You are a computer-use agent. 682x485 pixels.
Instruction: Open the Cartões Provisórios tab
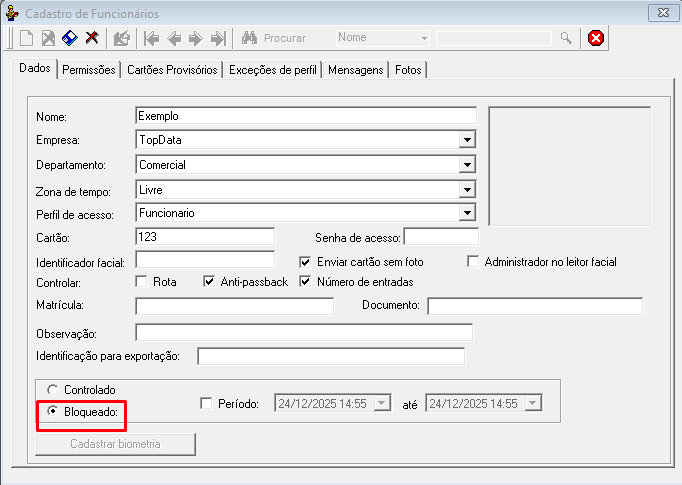172,71
